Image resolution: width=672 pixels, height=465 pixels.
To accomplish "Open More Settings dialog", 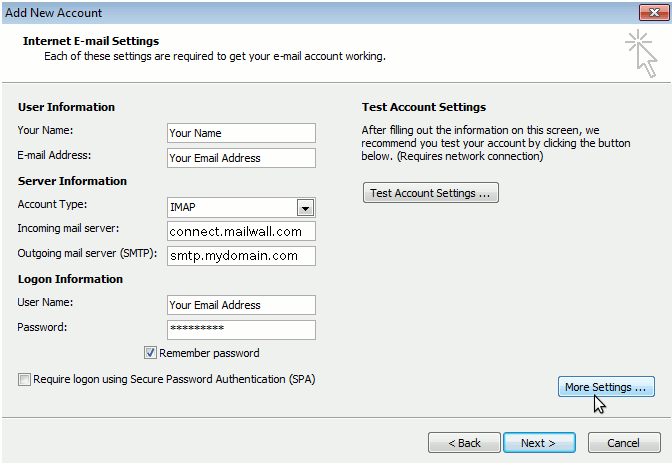I will tap(606, 387).
